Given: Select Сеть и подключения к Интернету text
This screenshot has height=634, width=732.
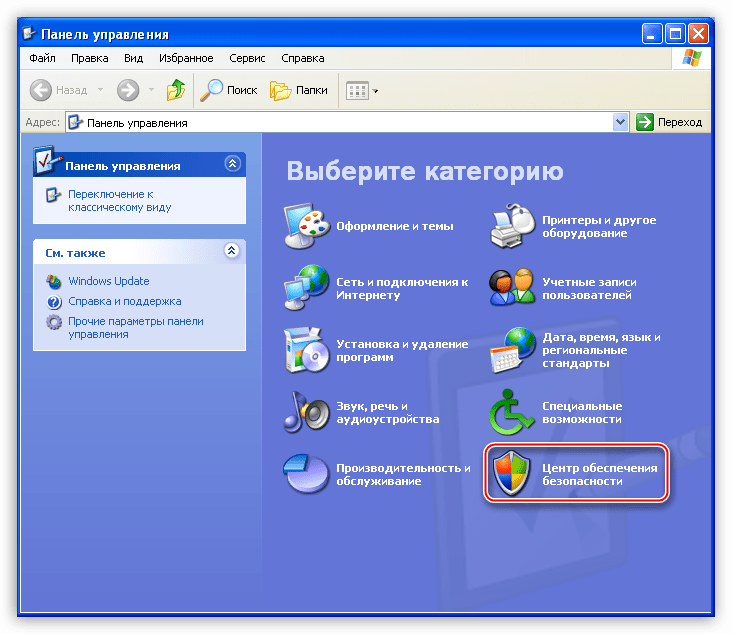Looking at the screenshot, I should tap(402, 289).
